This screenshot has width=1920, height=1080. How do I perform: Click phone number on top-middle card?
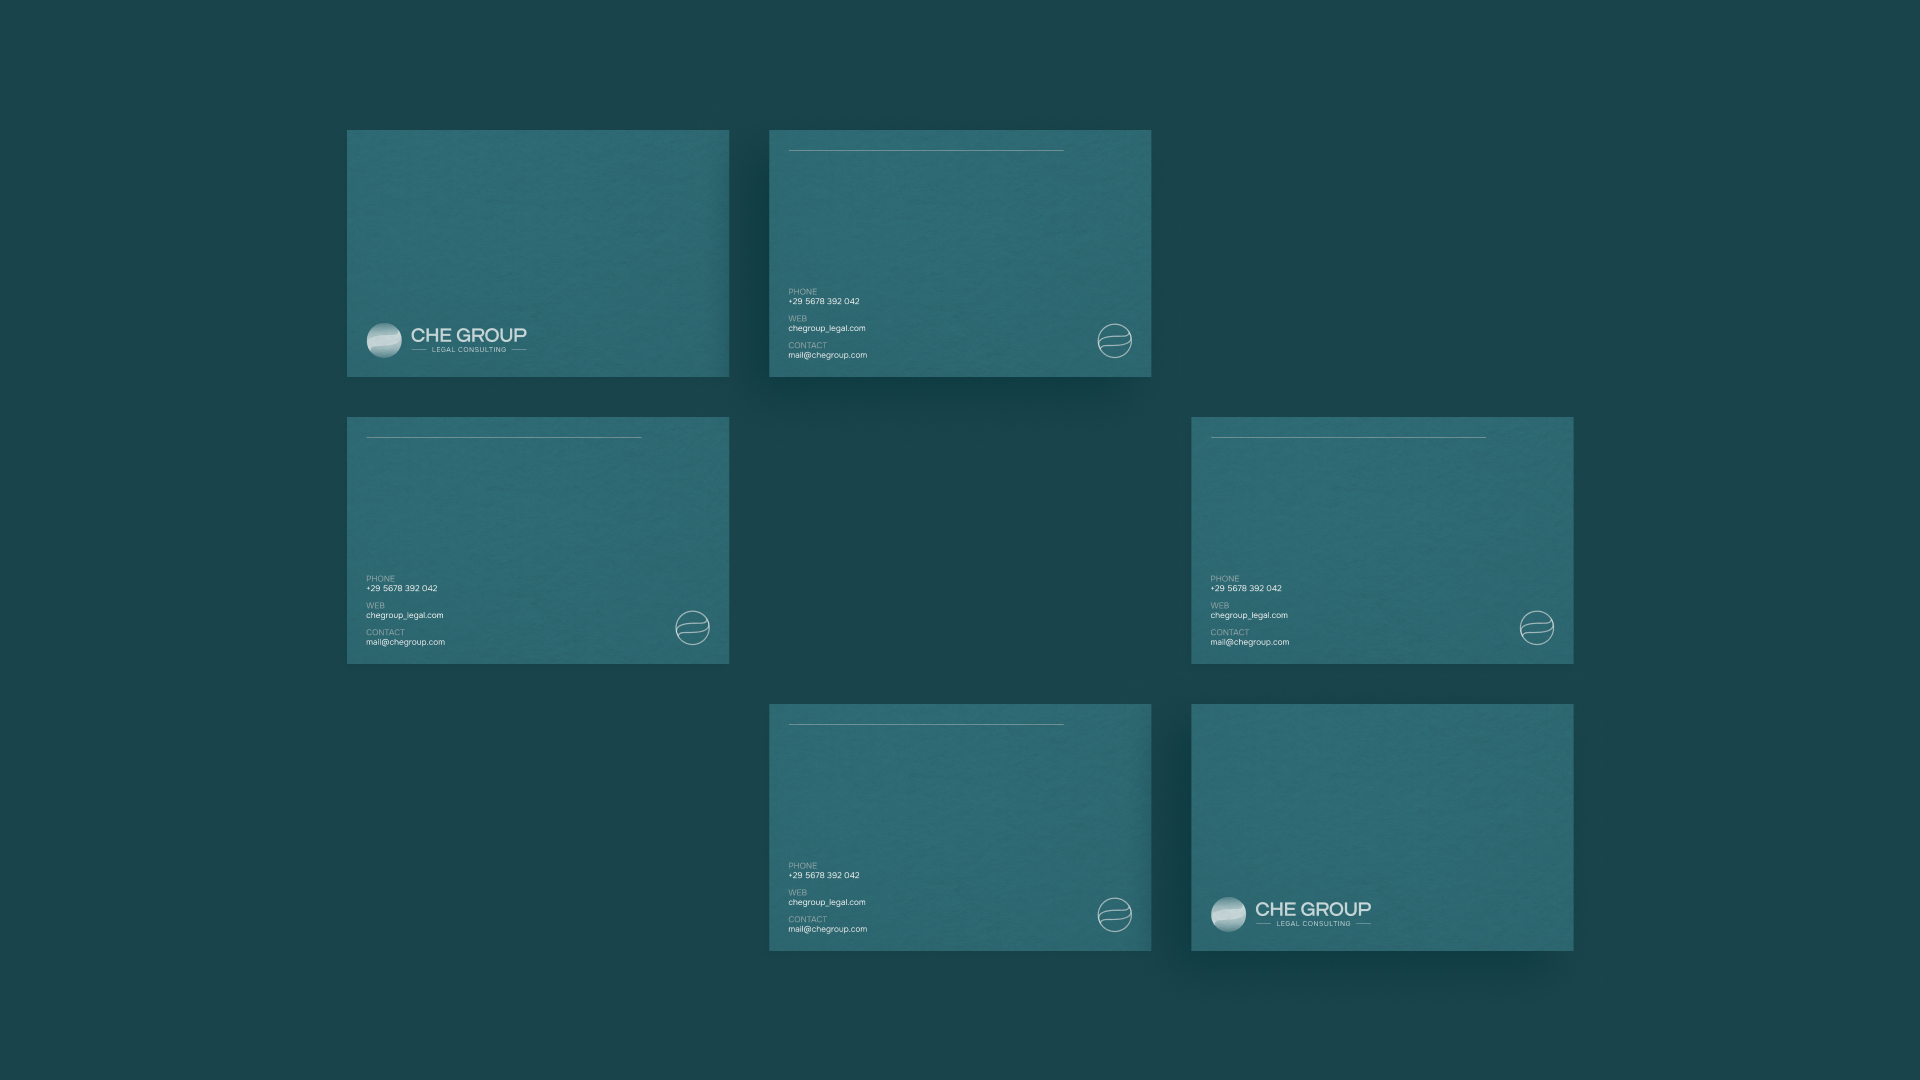824,301
